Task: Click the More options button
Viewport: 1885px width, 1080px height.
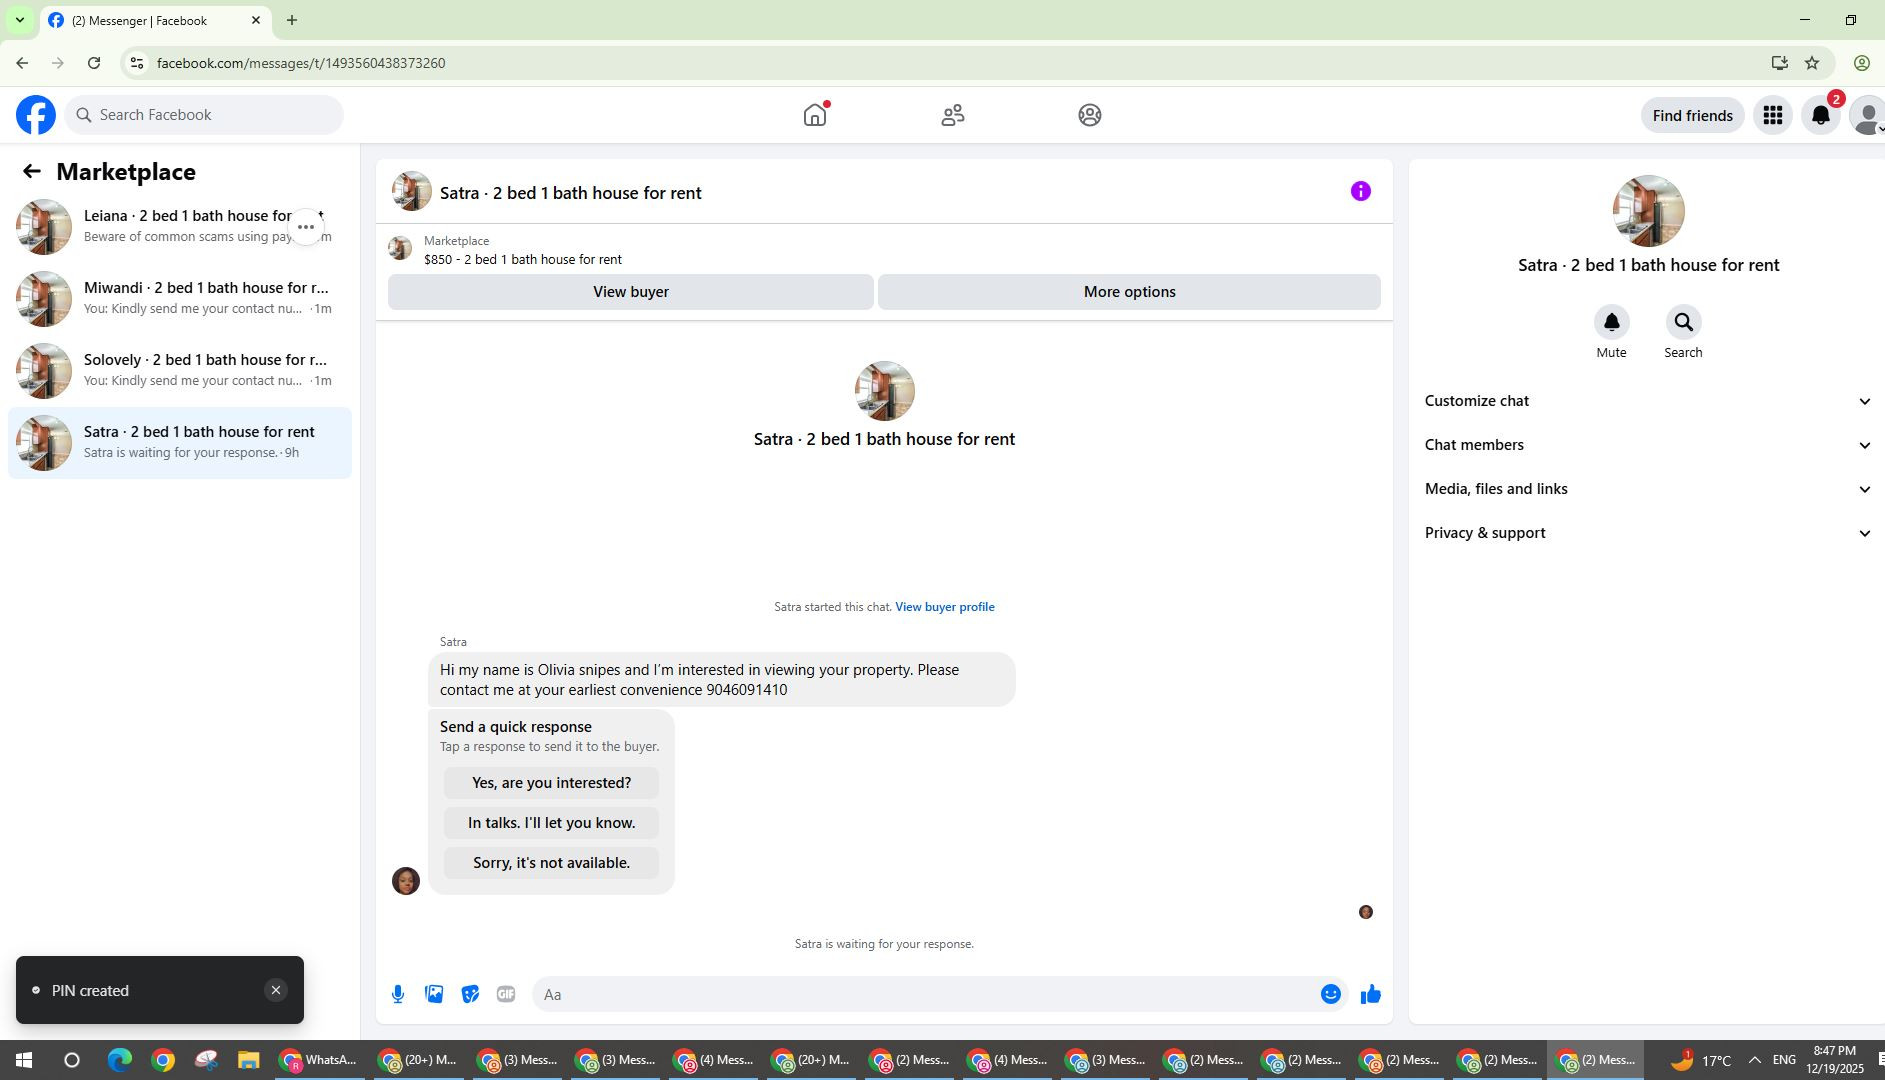Action: pos(1129,292)
